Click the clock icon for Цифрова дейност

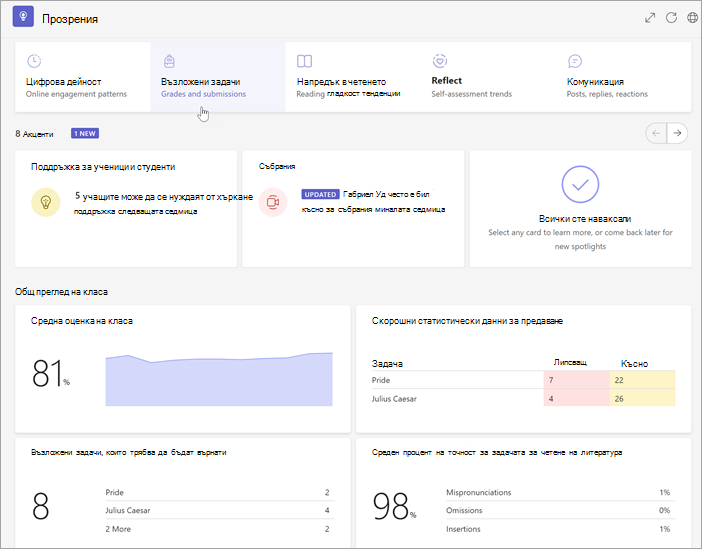(x=34, y=61)
